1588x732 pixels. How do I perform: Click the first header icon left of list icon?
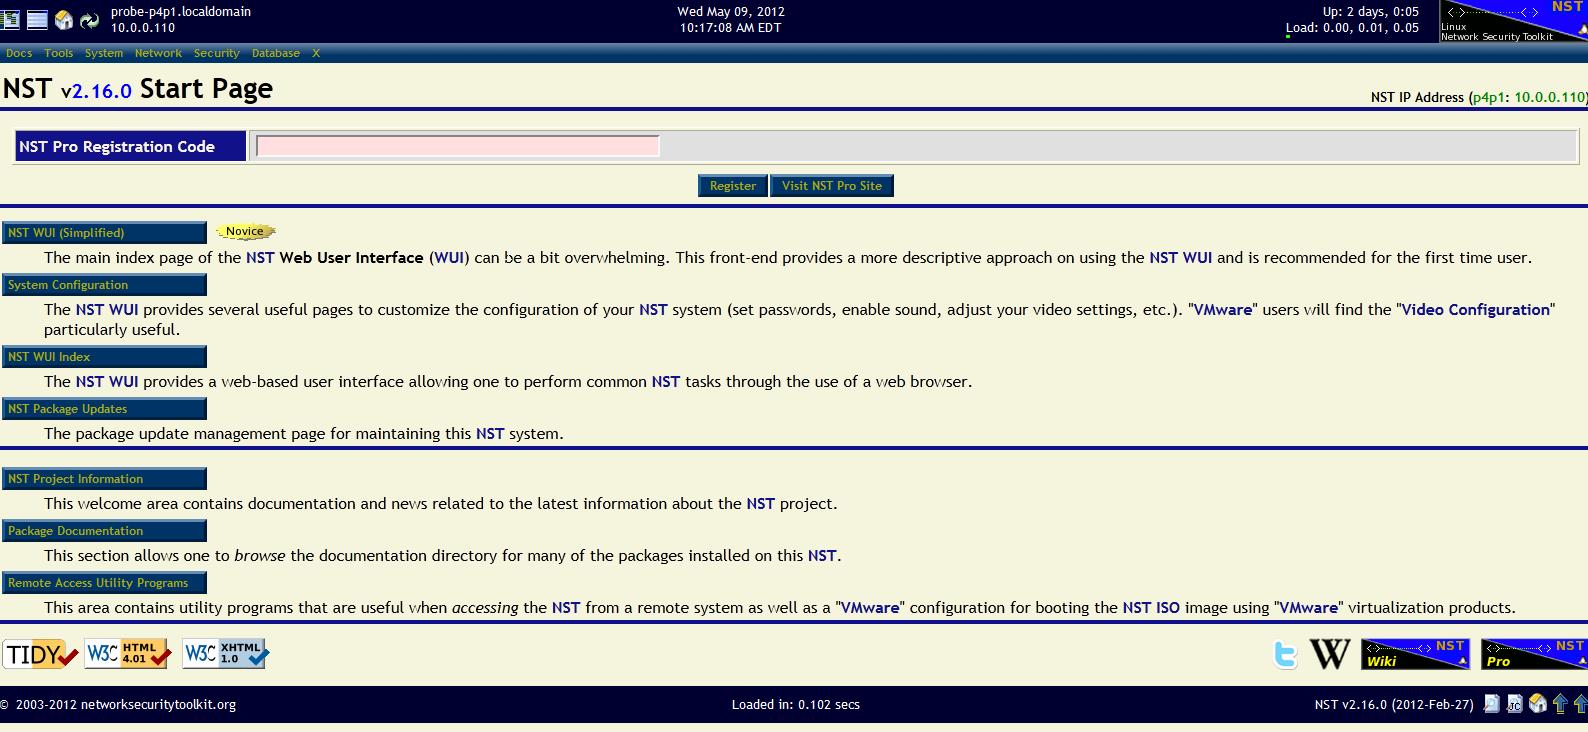click(11, 20)
